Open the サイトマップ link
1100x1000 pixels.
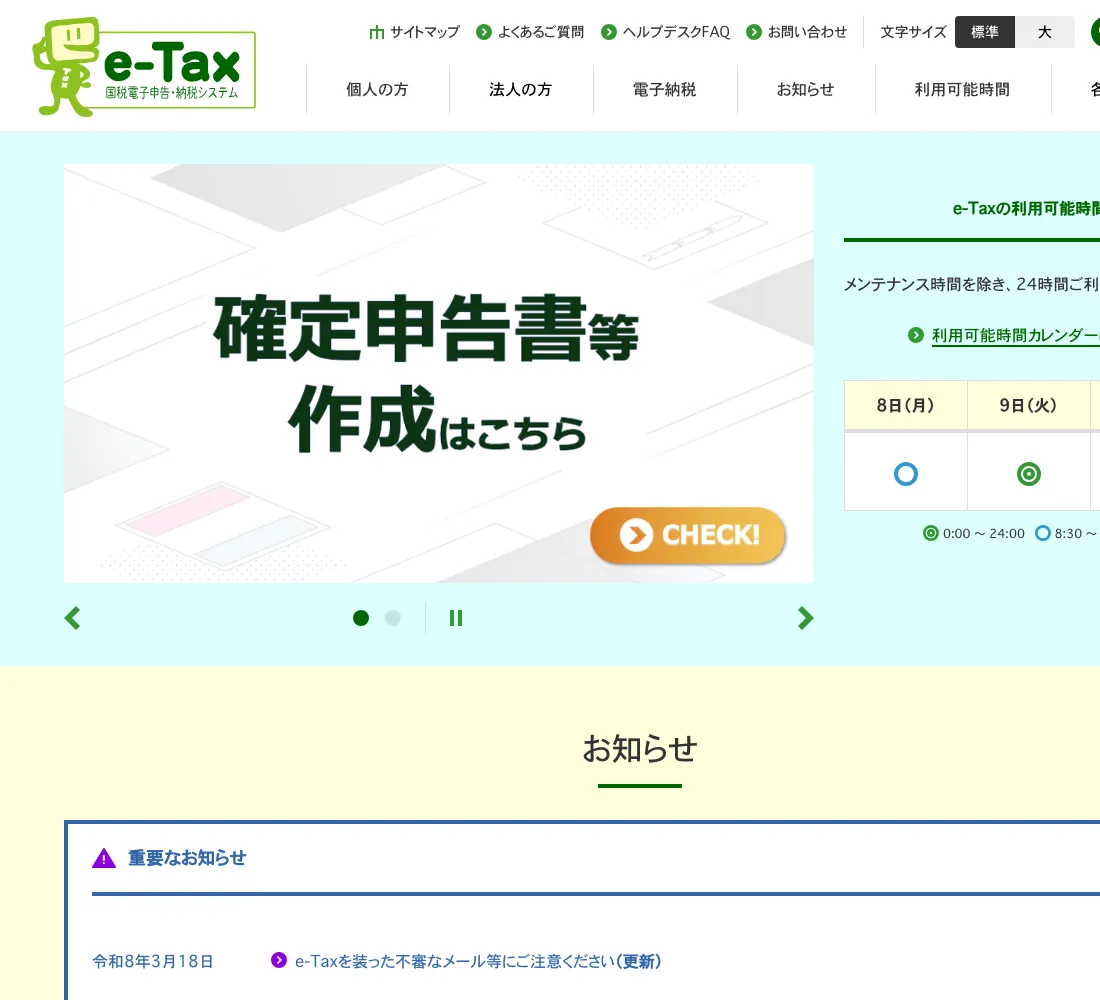pos(424,32)
